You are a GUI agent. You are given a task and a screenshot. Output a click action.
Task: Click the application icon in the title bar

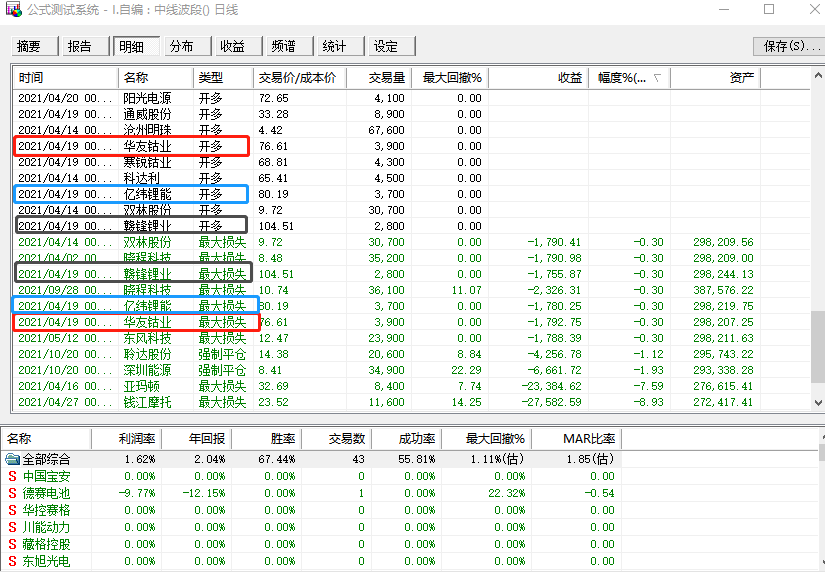(12, 10)
